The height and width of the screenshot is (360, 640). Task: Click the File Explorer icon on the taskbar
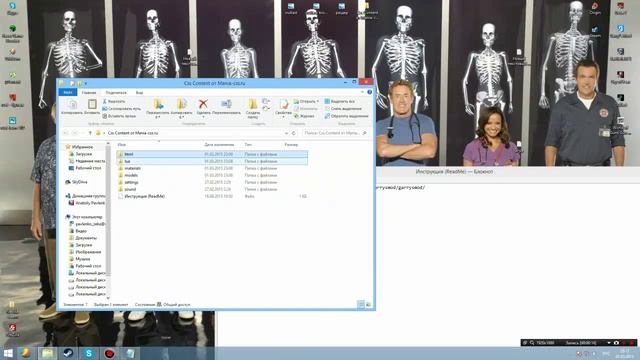48,353
